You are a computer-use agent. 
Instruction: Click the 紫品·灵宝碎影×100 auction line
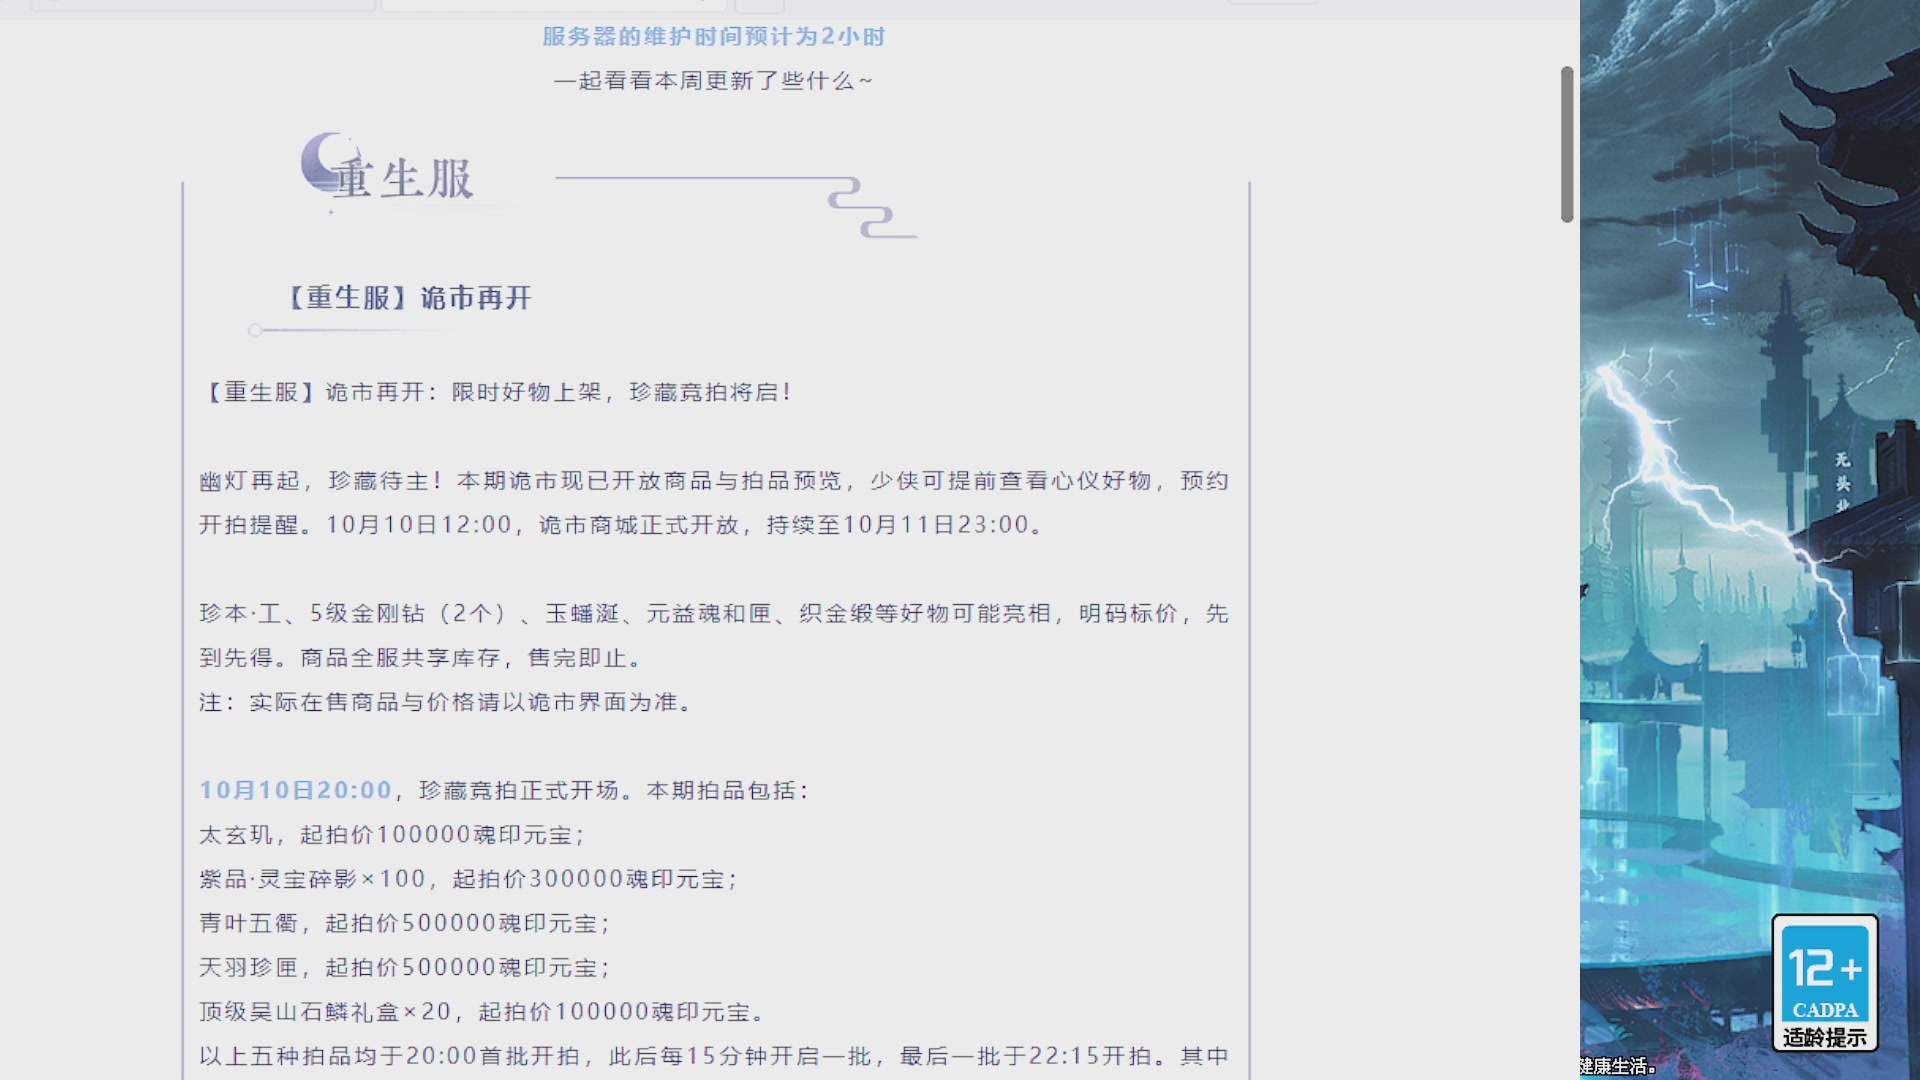[x=468, y=879]
